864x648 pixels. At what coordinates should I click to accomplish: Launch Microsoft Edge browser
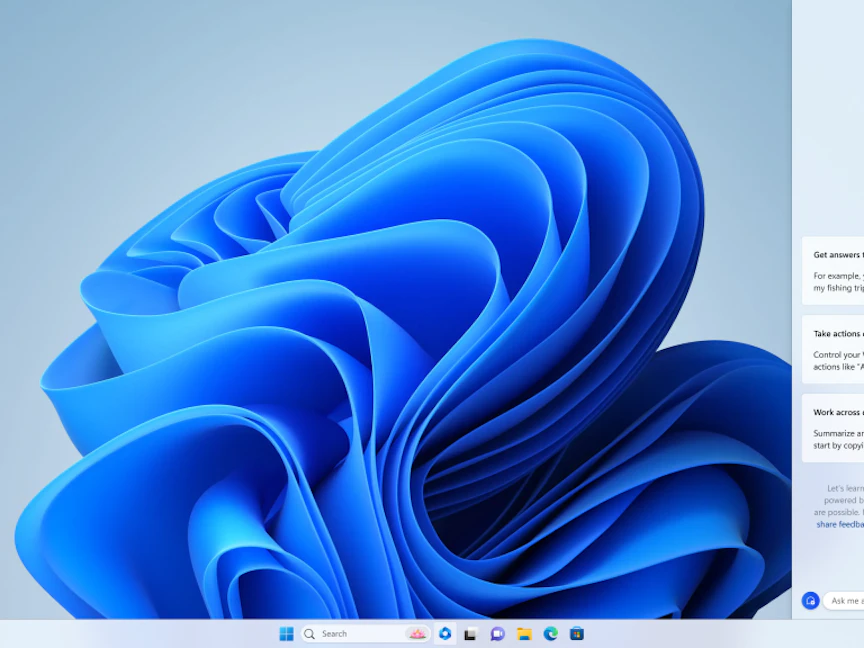tap(550, 633)
